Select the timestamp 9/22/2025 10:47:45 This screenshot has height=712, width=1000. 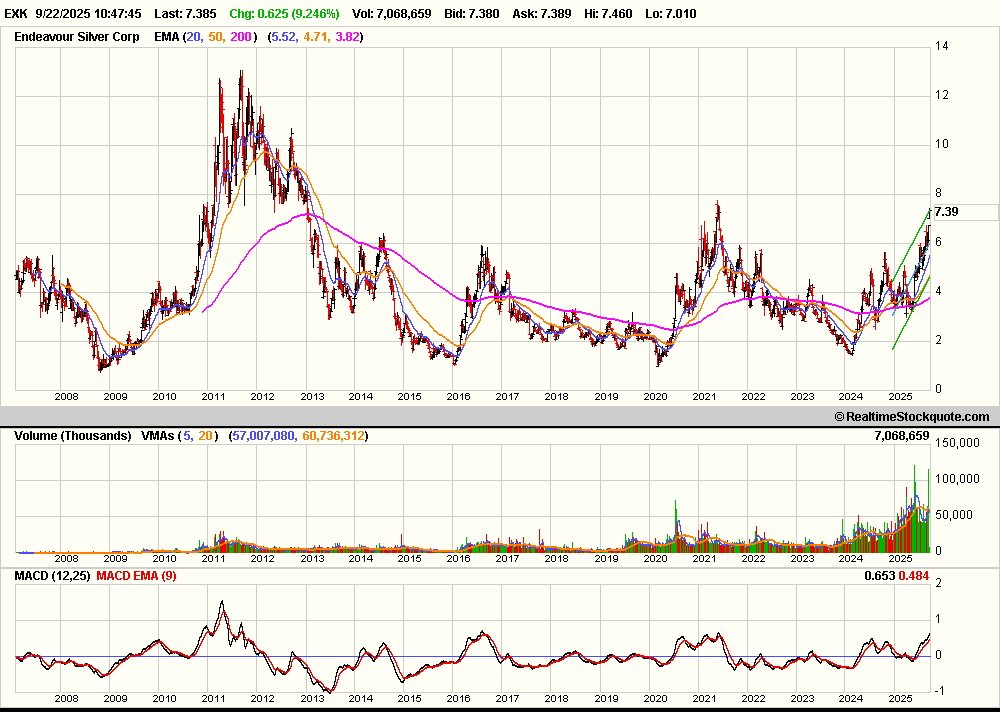[x=89, y=13]
